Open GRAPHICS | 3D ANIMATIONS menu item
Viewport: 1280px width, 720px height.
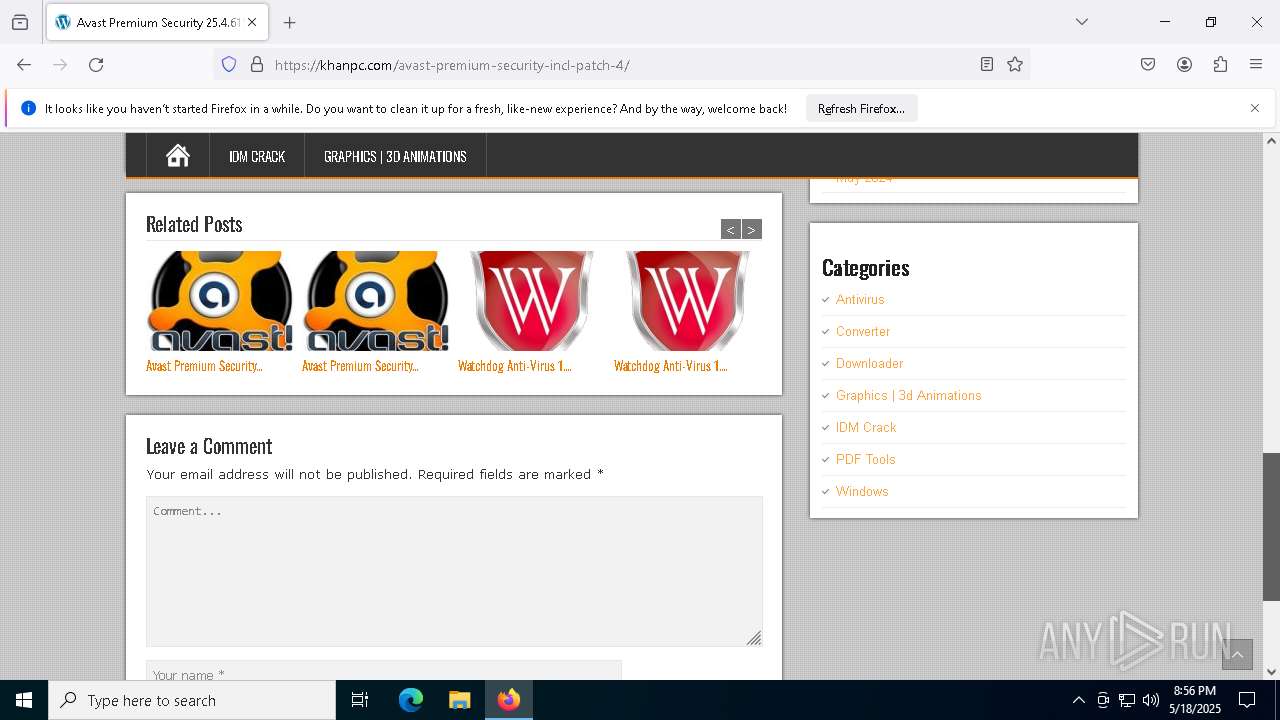click(x=395, y=156)
